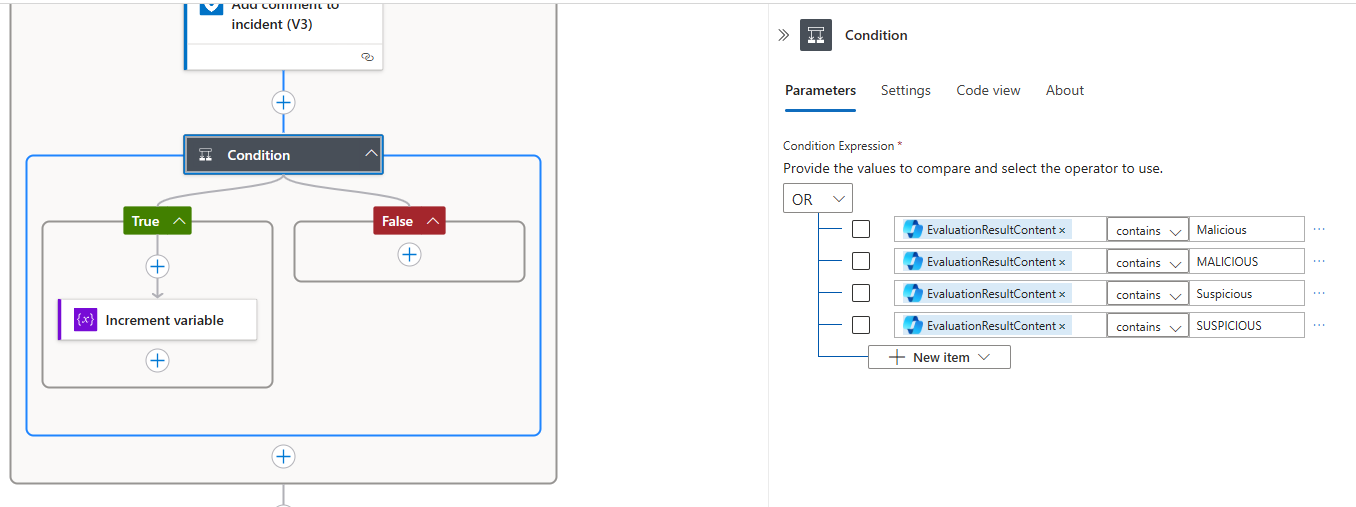The image size is (1356, 507).
Task: Open the ellipsis menu for the Malicious row
Action: click(1319, 230)
